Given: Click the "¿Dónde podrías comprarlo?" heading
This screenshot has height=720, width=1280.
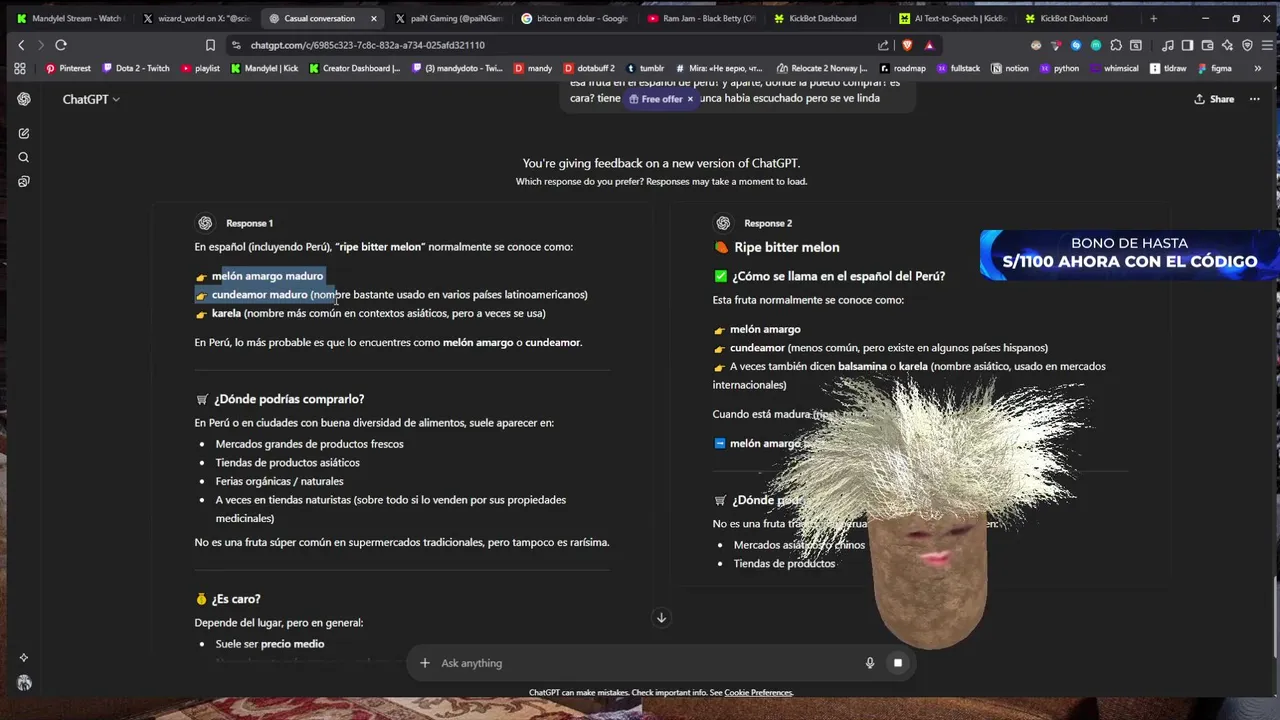Looking at the screenshot, I should tap(288, 399).
